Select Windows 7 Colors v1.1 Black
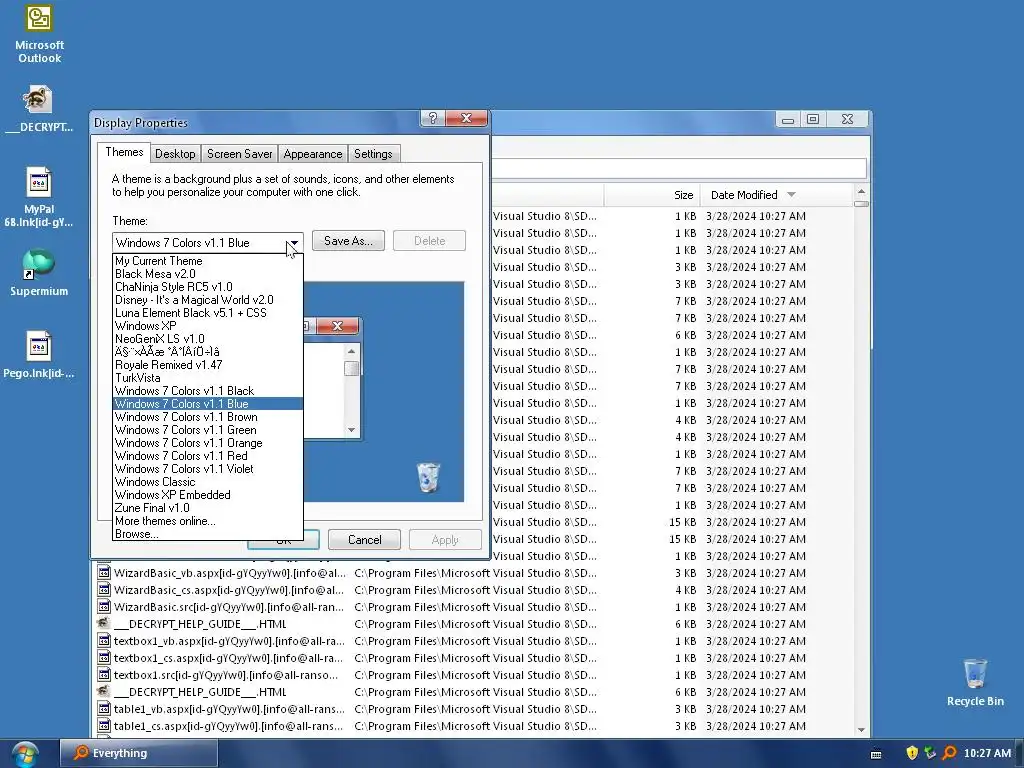This screenshot has width=1024, height=768. point(208,391)
